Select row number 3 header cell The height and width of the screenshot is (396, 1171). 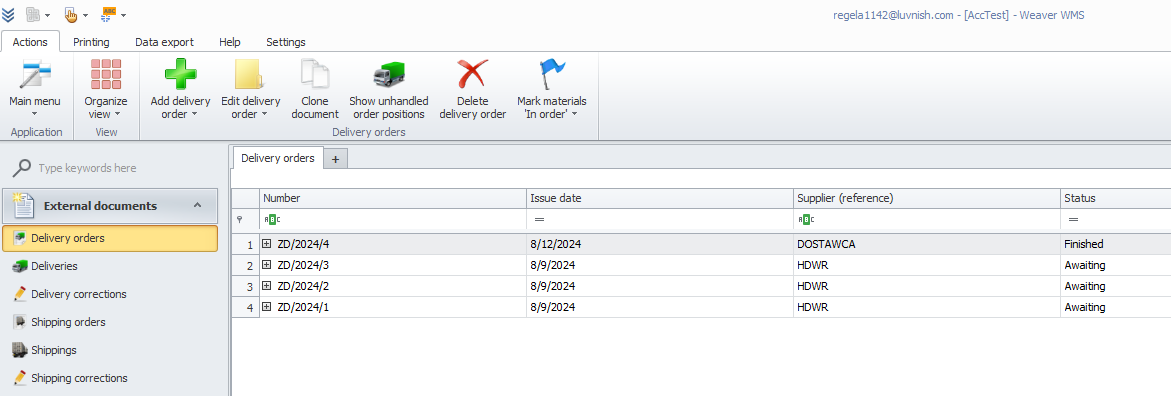pyautogui.click(x=246, y=285)
